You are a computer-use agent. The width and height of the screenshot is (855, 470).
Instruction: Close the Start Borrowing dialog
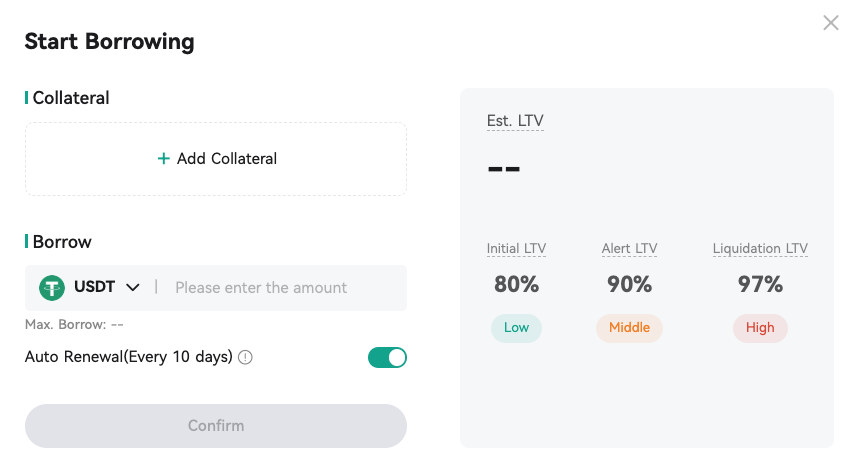coord(830,23)
